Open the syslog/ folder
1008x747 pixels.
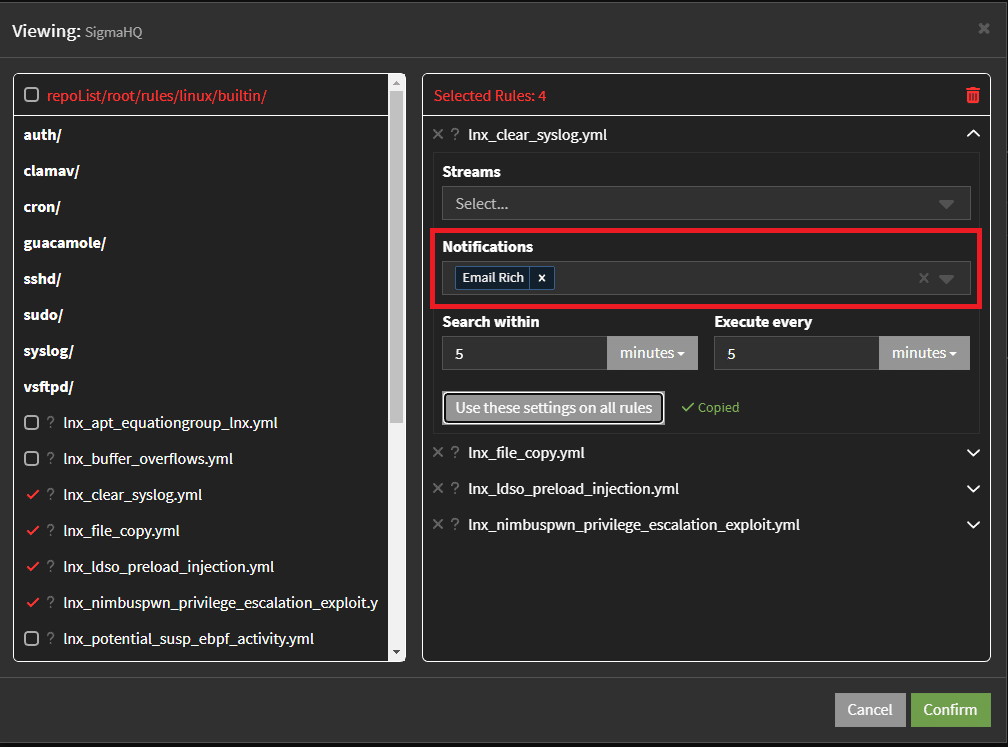(x=48, y=351)
